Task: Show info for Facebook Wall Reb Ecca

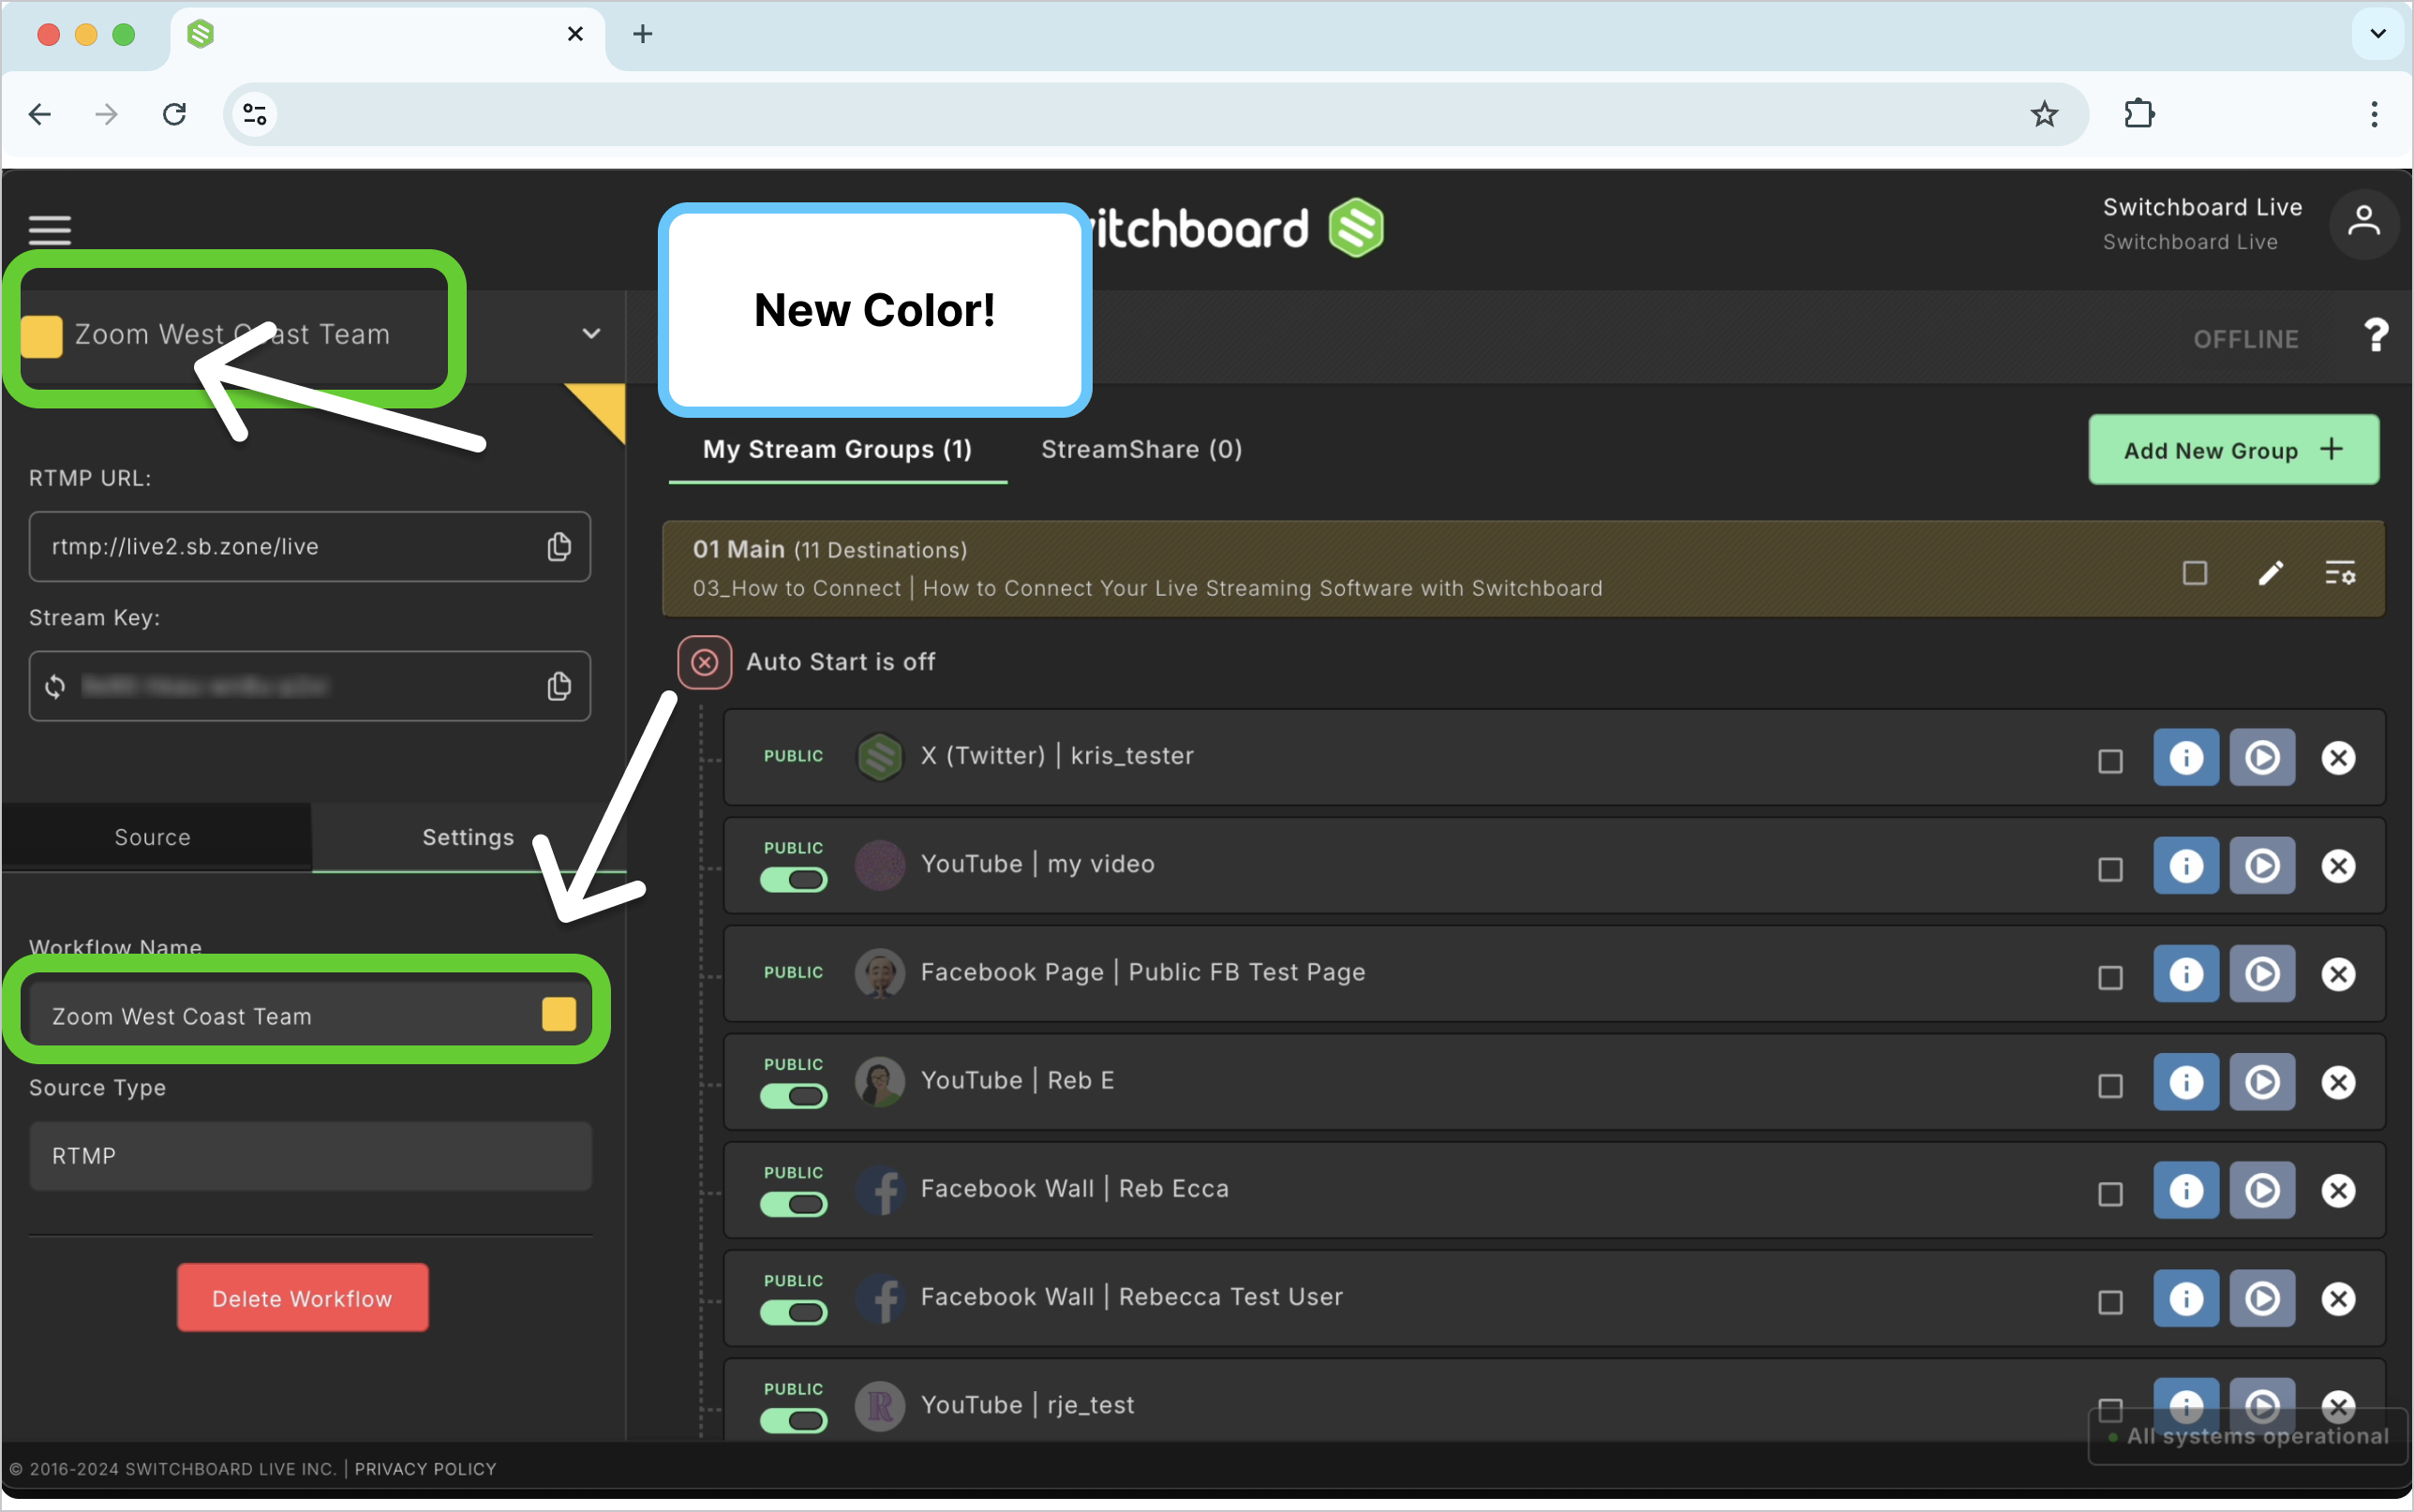Action: [x=2186, y=1190]
